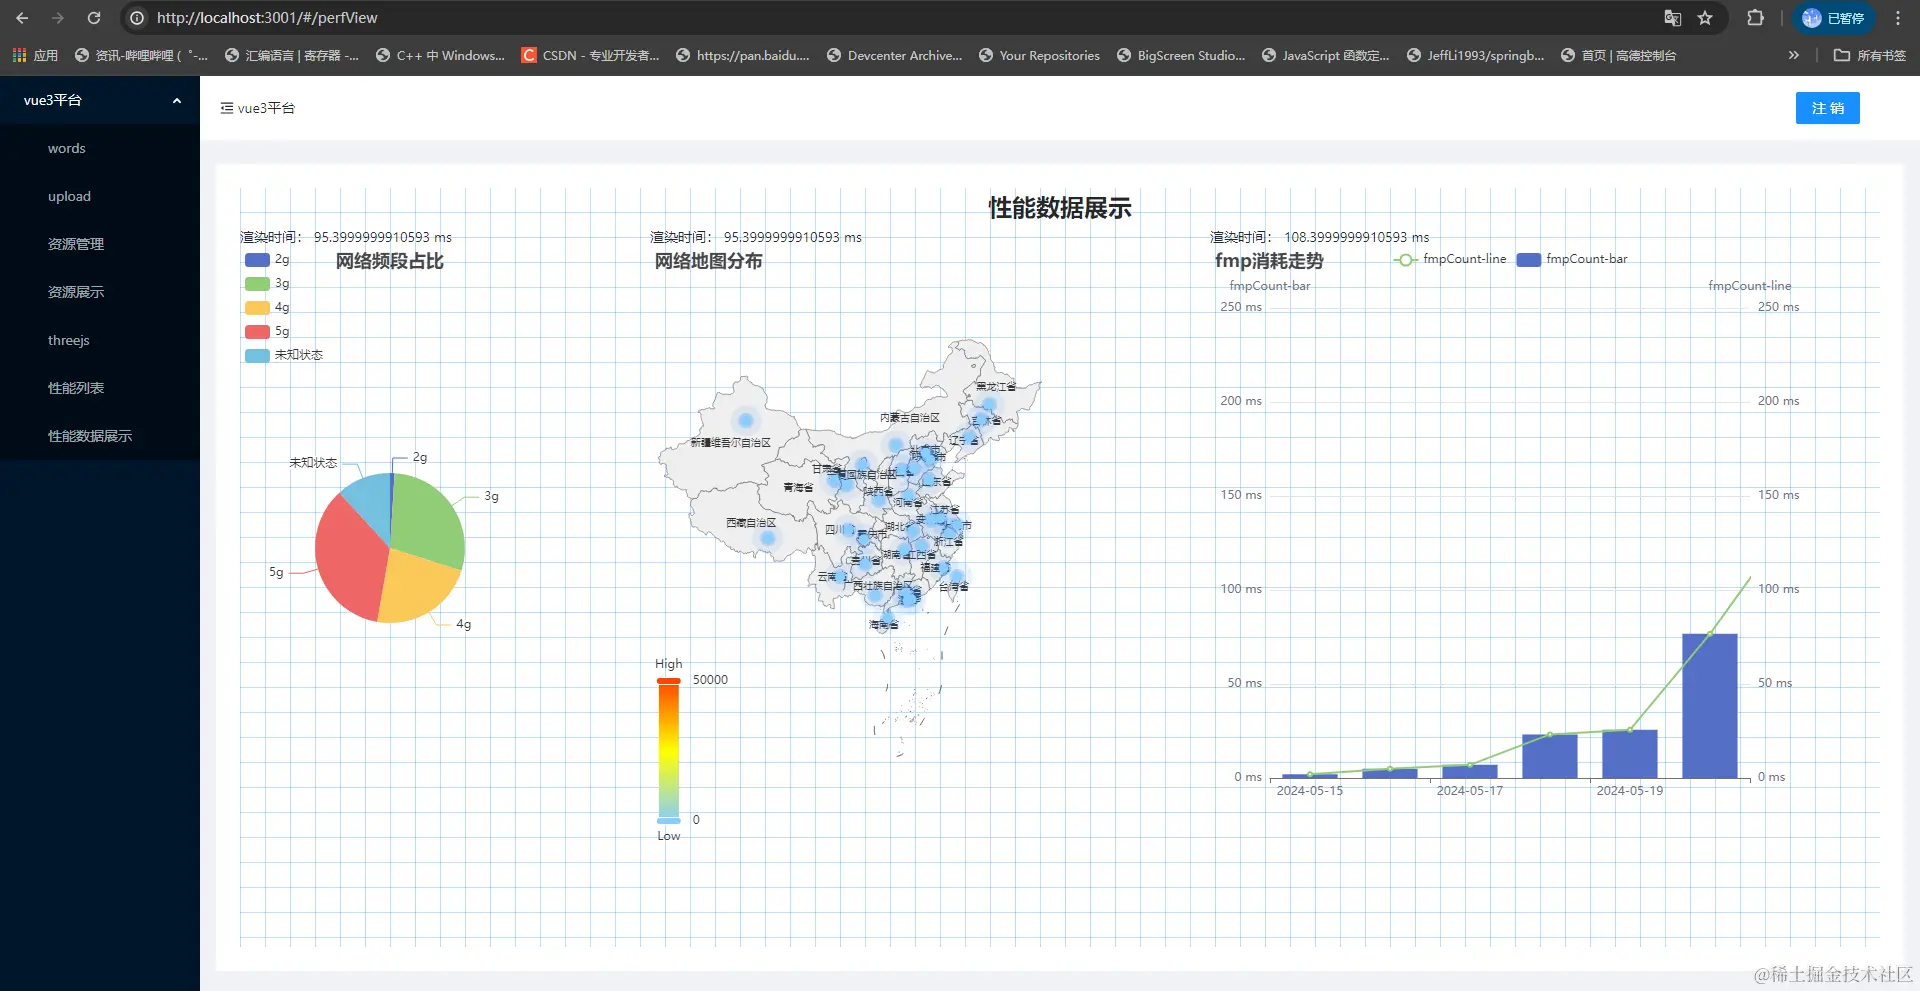Click 新疆维吾尔自治区 on the China map
This screenshot has height=991, width=1920.
click(730, 442)
